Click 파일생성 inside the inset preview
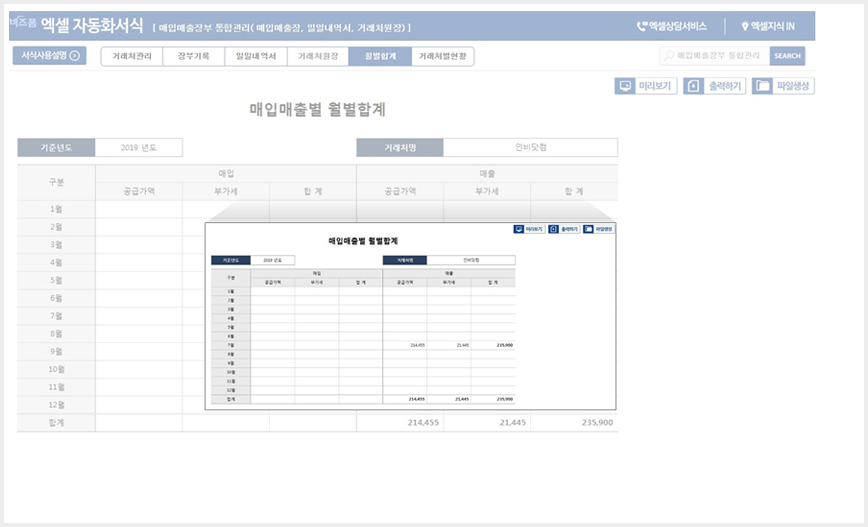This screenshot has height=527, width=868. point(598,229)
